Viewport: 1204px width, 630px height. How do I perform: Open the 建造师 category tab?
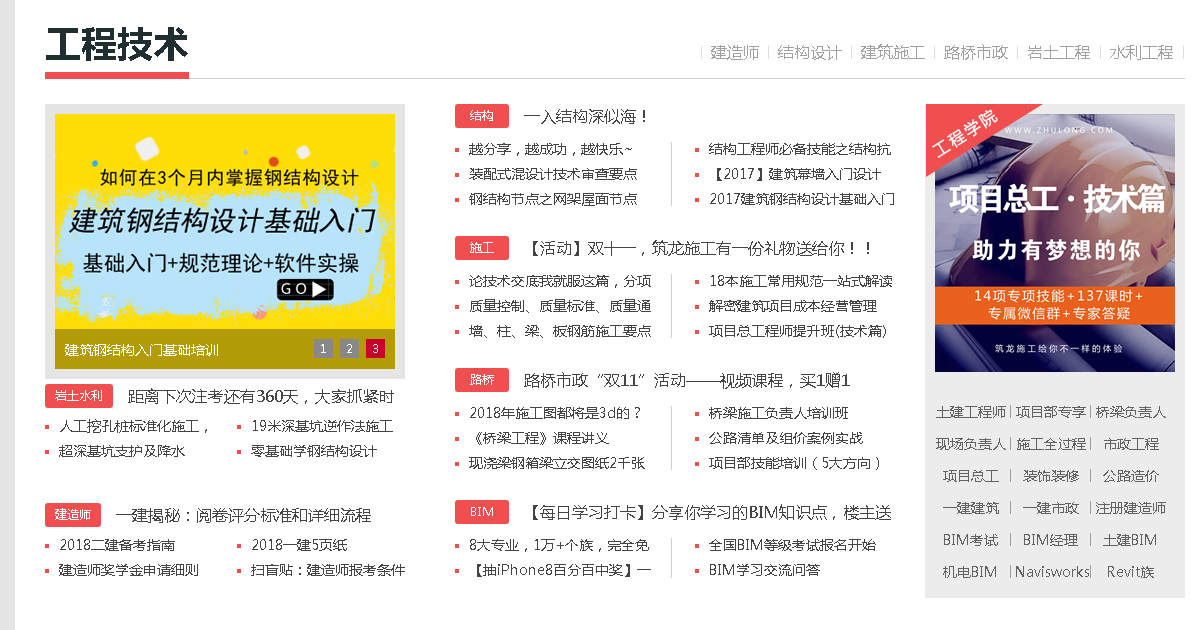click(x=735, y=53)
